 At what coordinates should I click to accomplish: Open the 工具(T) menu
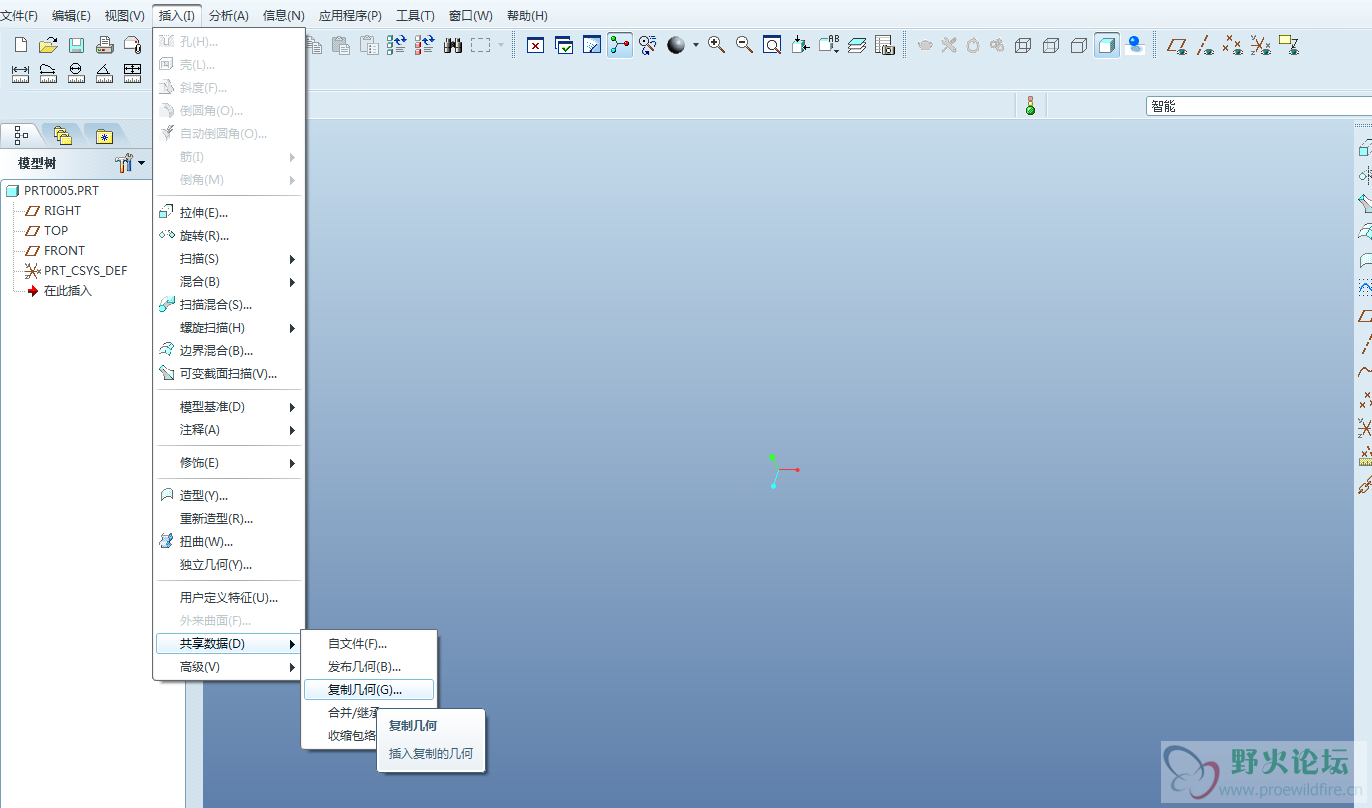click(x=415, y=15)
